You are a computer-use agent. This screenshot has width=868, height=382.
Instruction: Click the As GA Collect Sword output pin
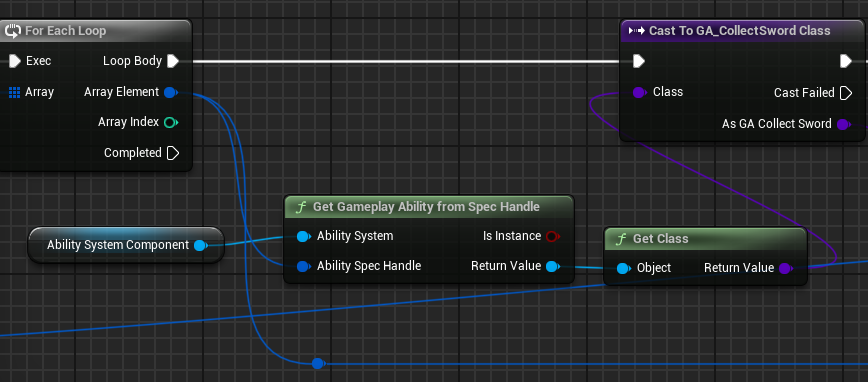pyautogui.click(x=843, y=124)
